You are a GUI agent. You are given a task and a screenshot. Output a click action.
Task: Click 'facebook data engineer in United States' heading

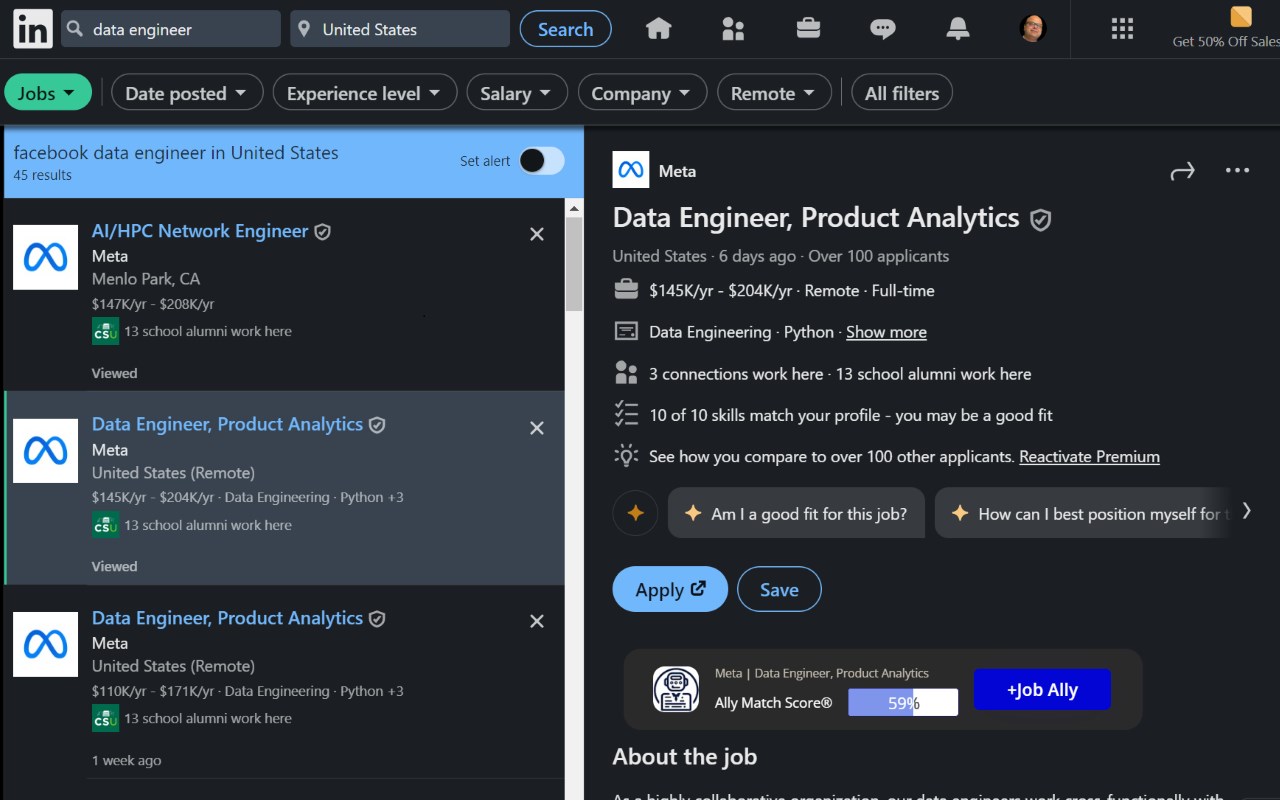coord(176,153)
